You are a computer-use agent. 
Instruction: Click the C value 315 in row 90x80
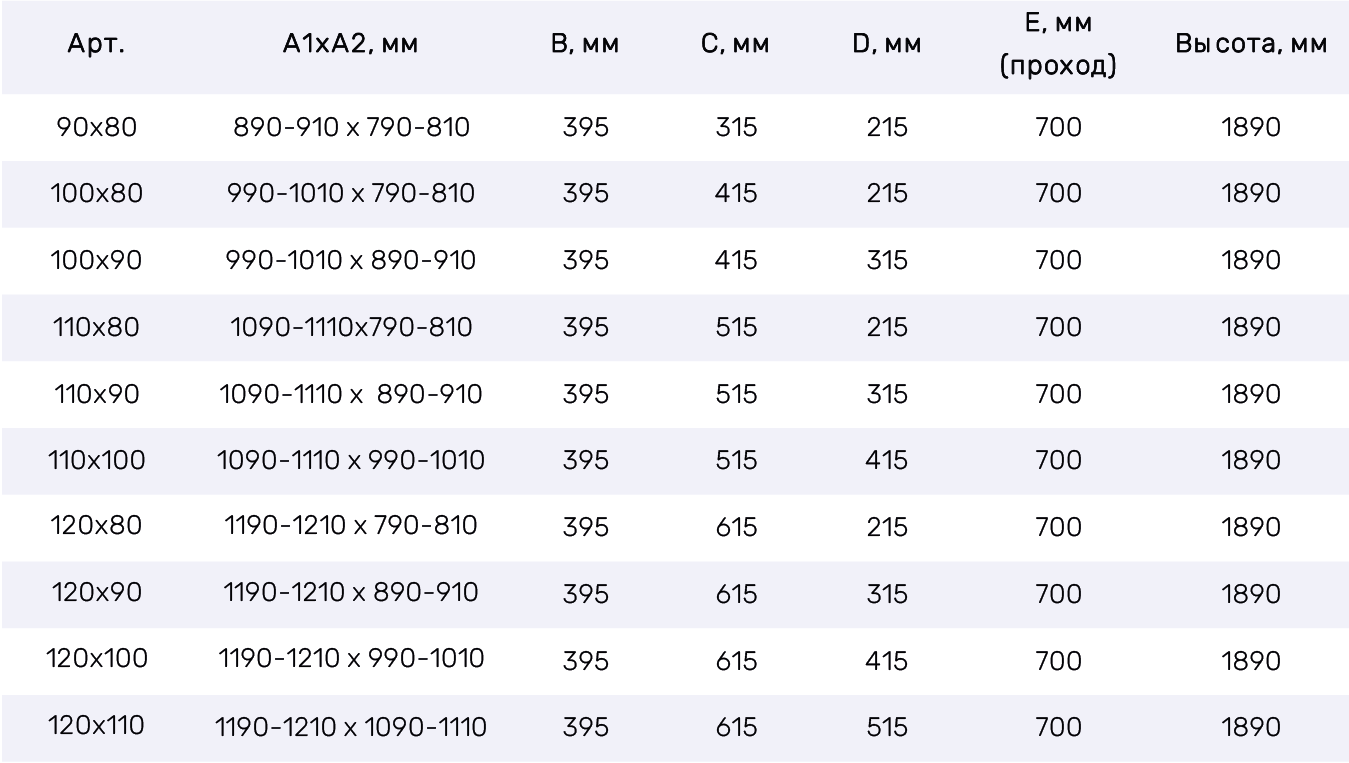click(736, 128)
